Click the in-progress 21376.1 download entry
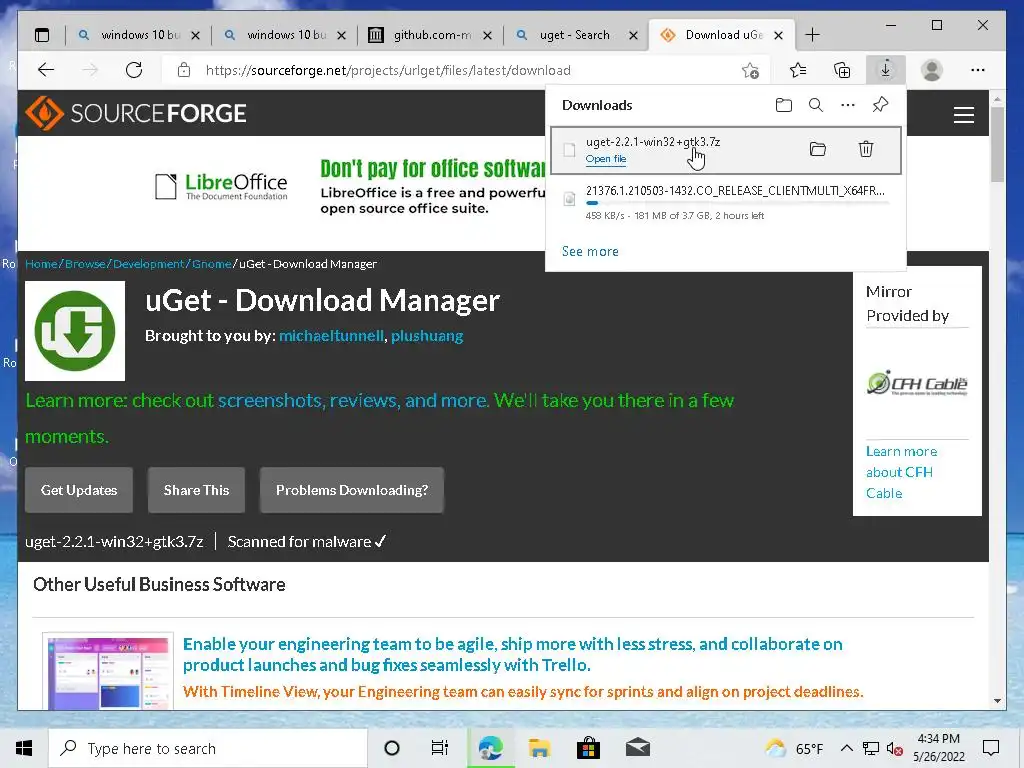This screenshot has width=1024, height=768. 725,203
